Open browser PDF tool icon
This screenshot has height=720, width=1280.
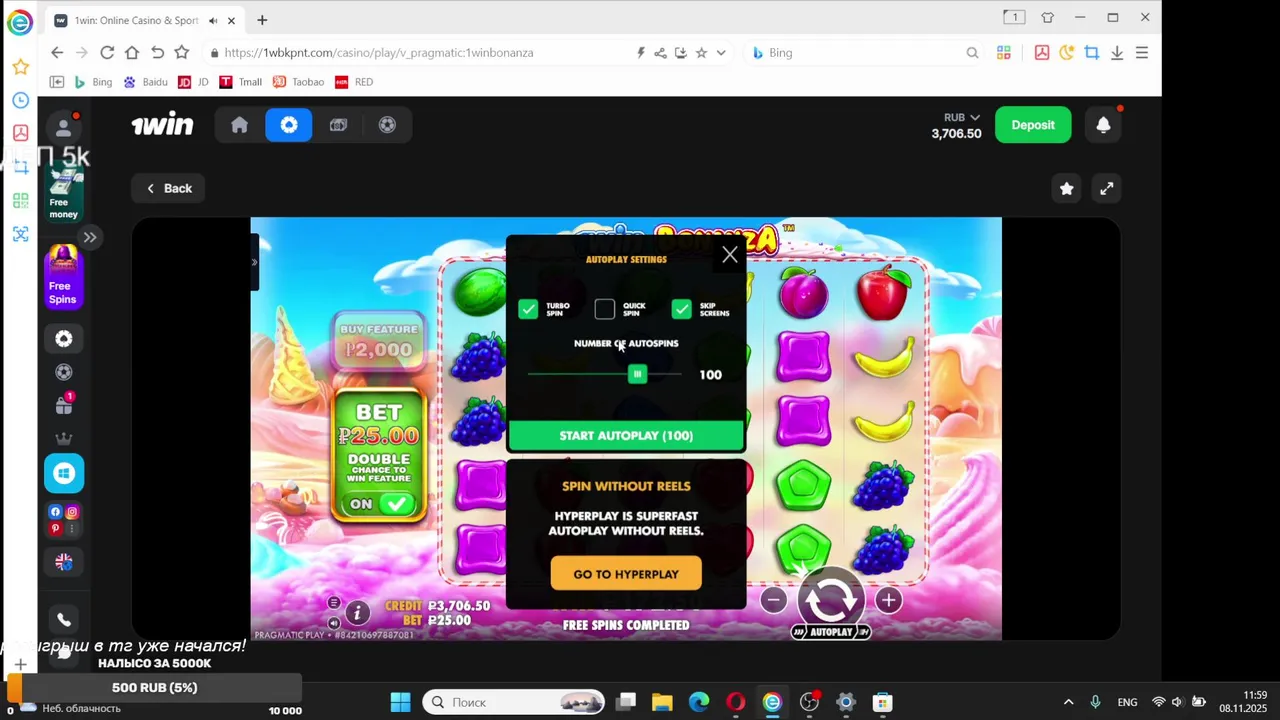point(1042,53)
